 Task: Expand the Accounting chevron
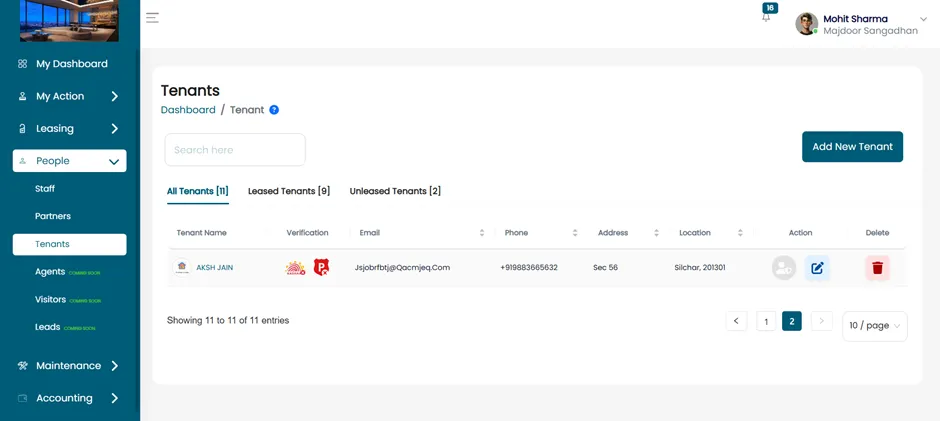(115, 398)
